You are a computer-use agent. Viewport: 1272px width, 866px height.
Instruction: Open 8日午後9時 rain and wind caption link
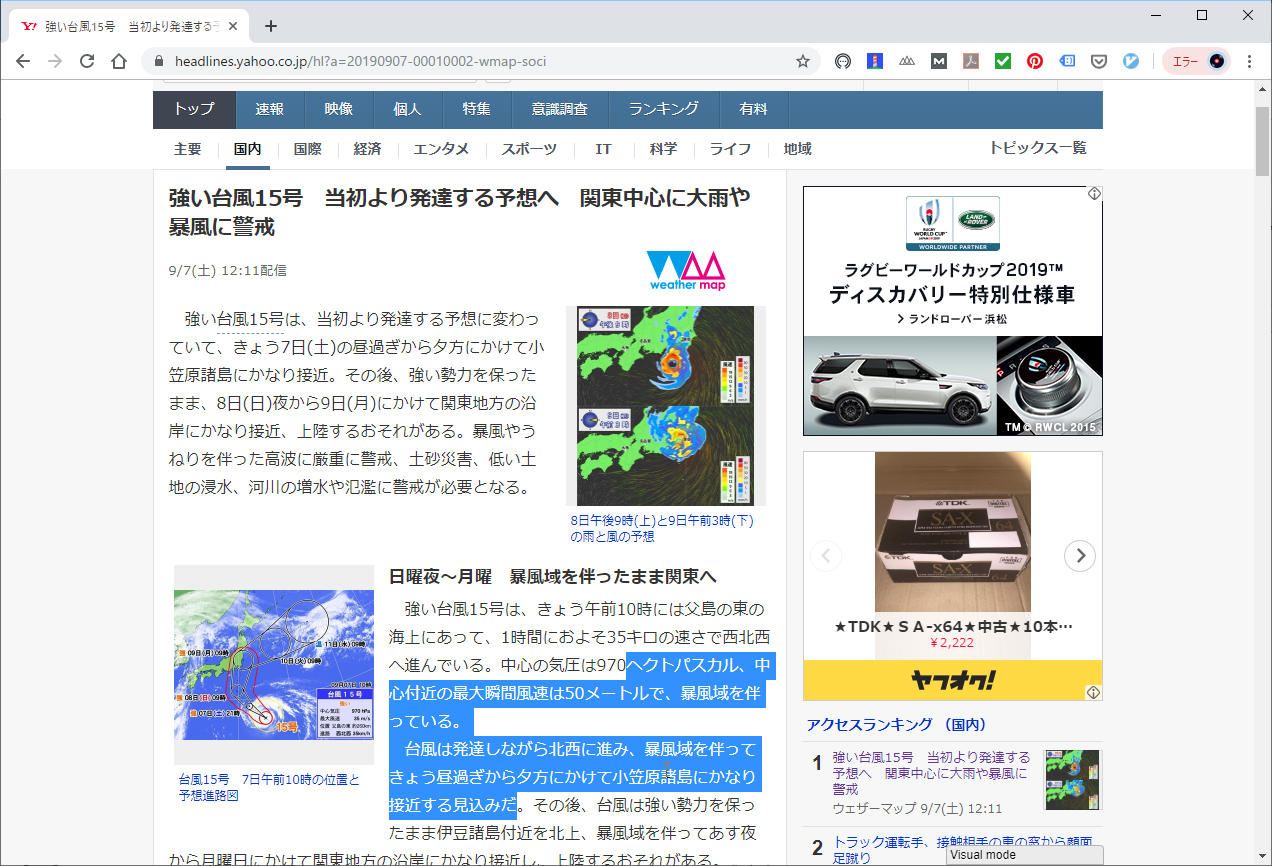[662, 529]
